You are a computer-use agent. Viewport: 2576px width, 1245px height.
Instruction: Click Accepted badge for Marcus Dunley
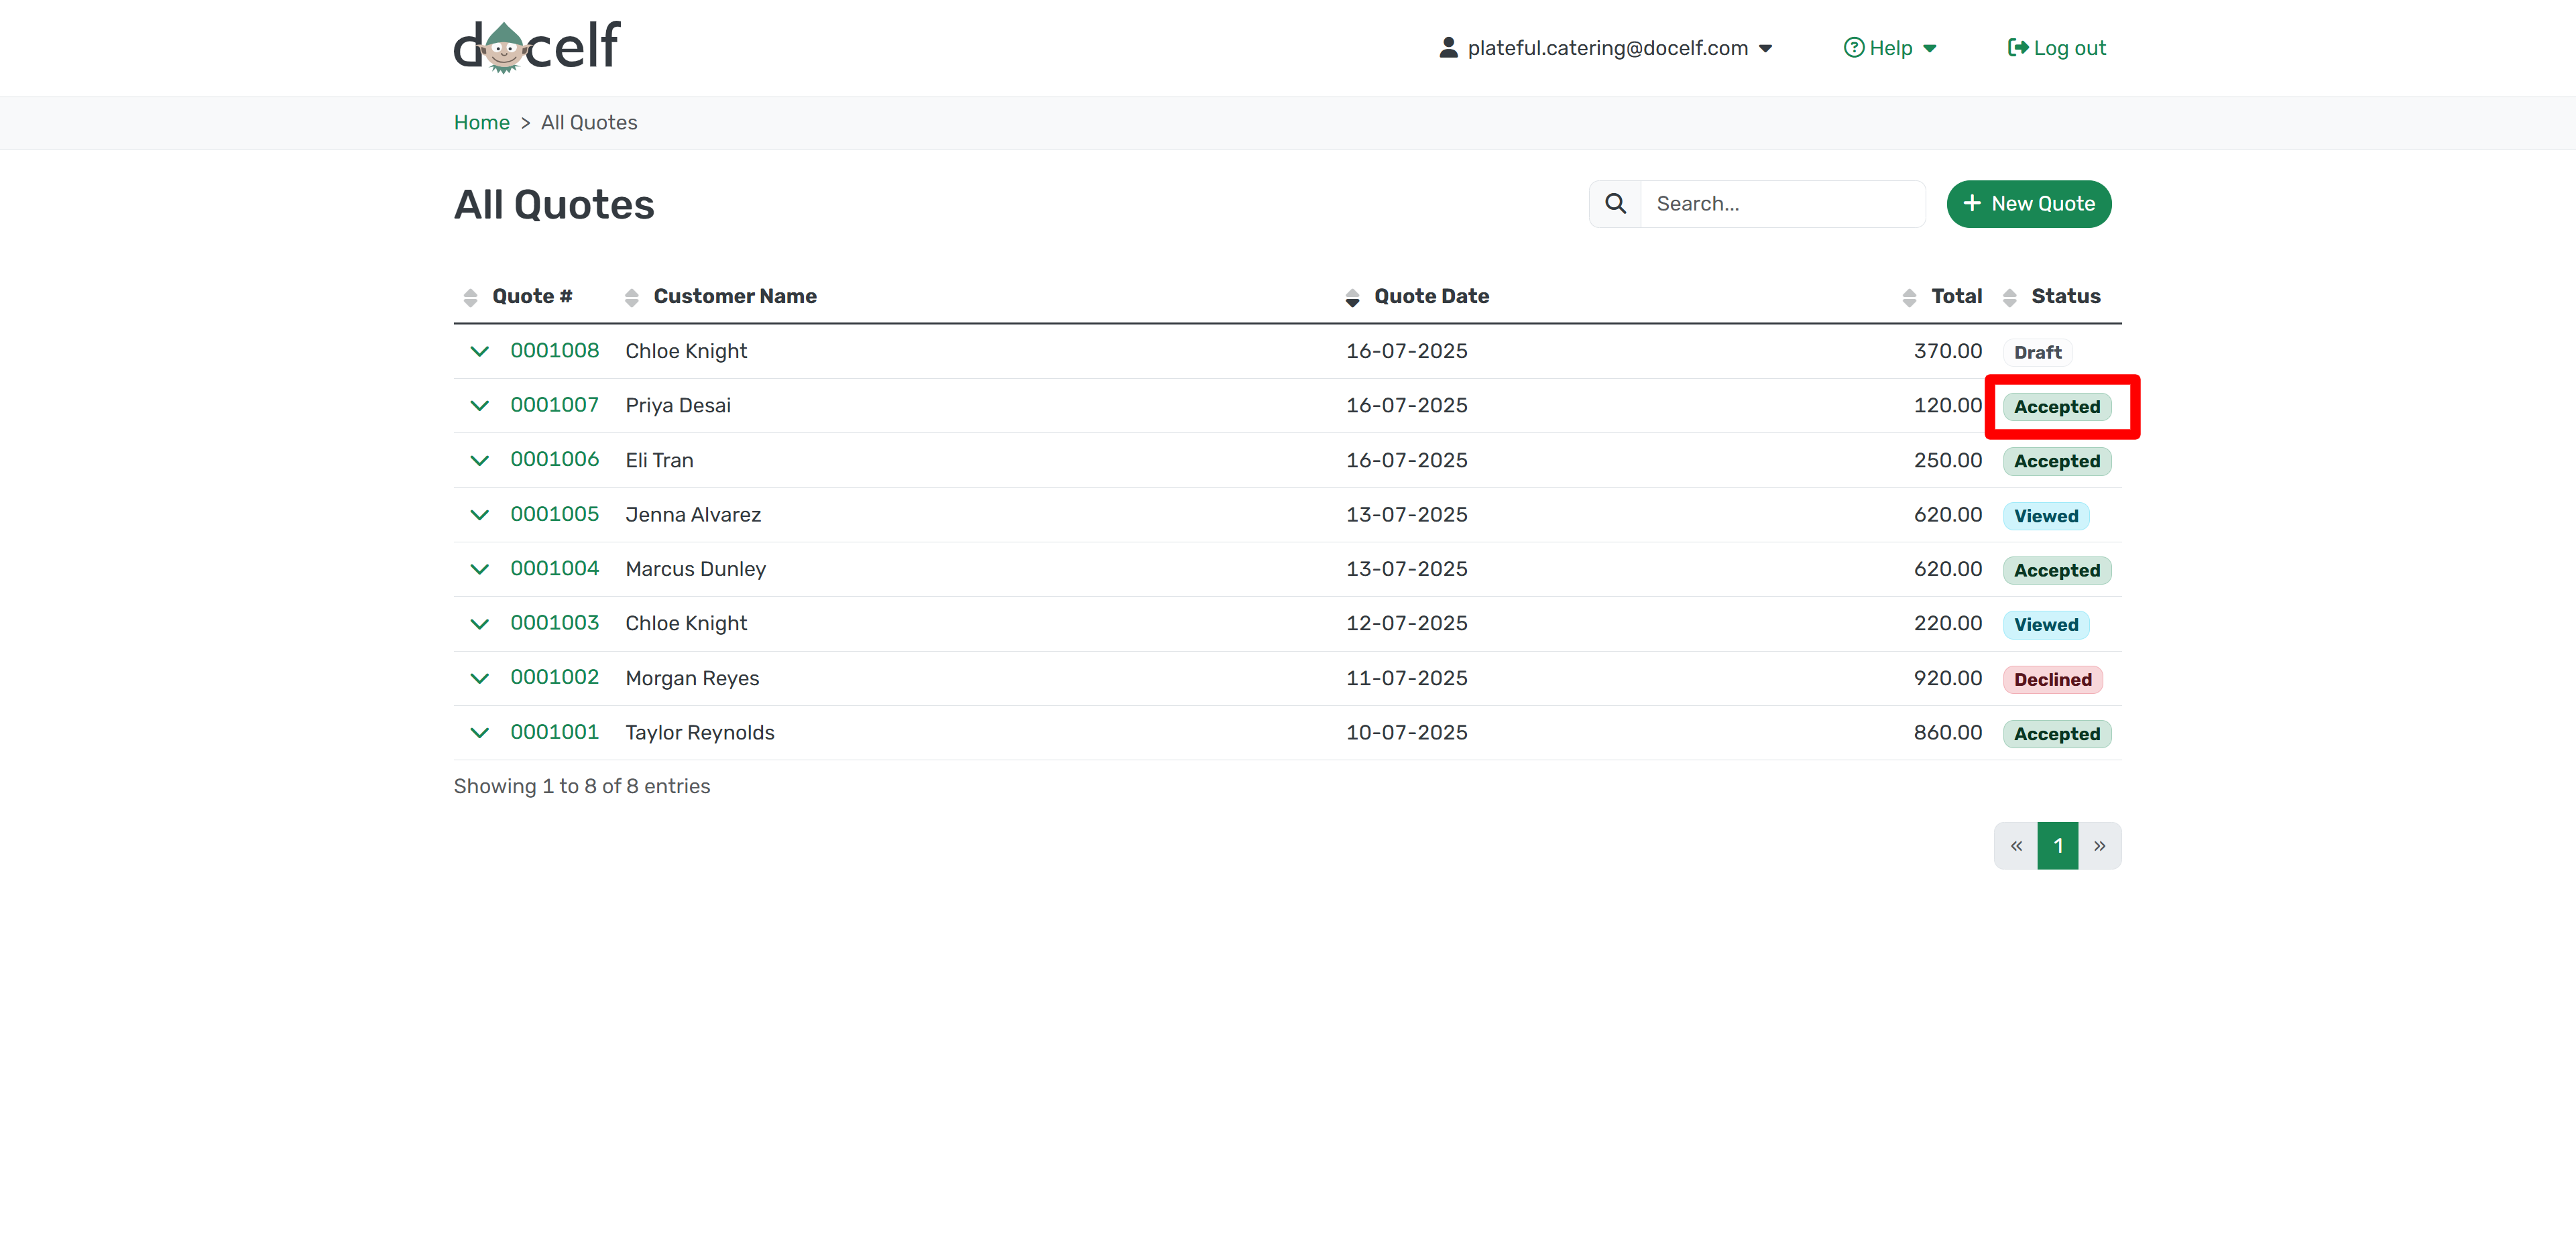2057,570
